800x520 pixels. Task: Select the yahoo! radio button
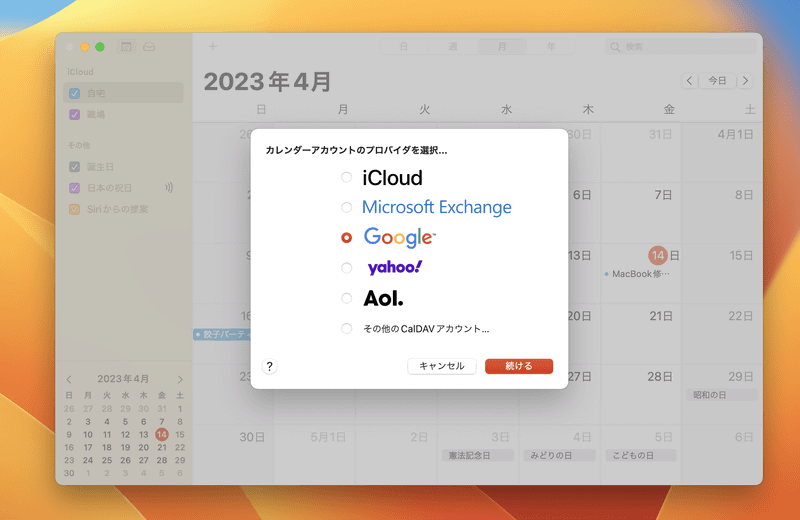(x=346, y=268)
